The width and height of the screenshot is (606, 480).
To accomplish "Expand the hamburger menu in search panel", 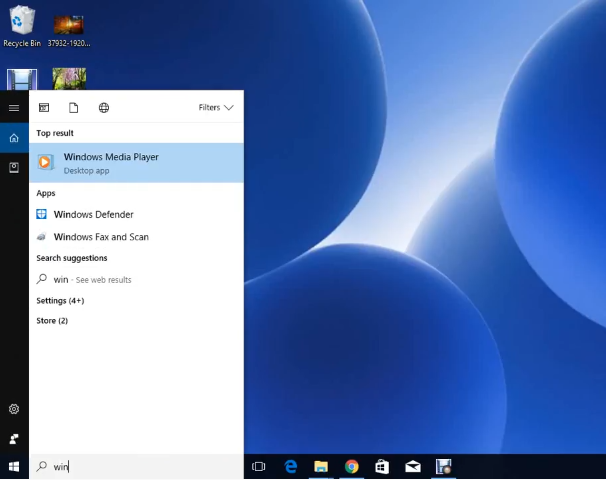I will tap(14, 107).
